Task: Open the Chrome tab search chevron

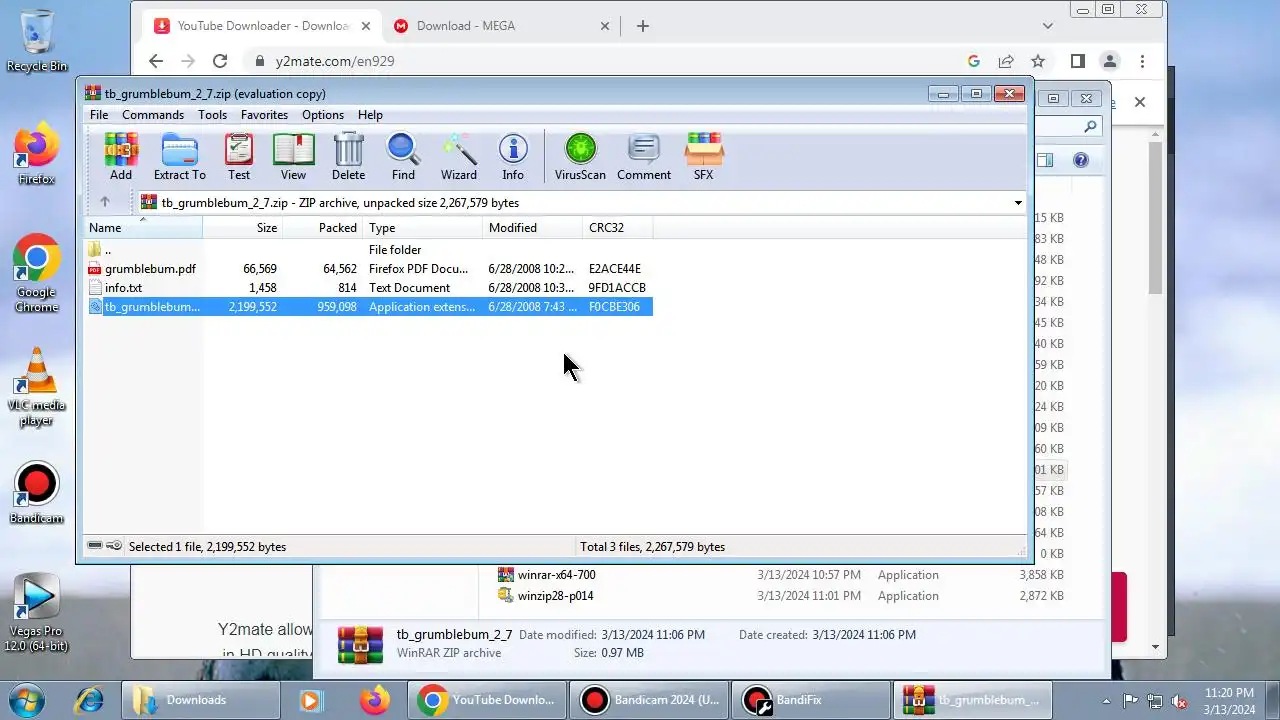Action: [x=1048, y=26]
